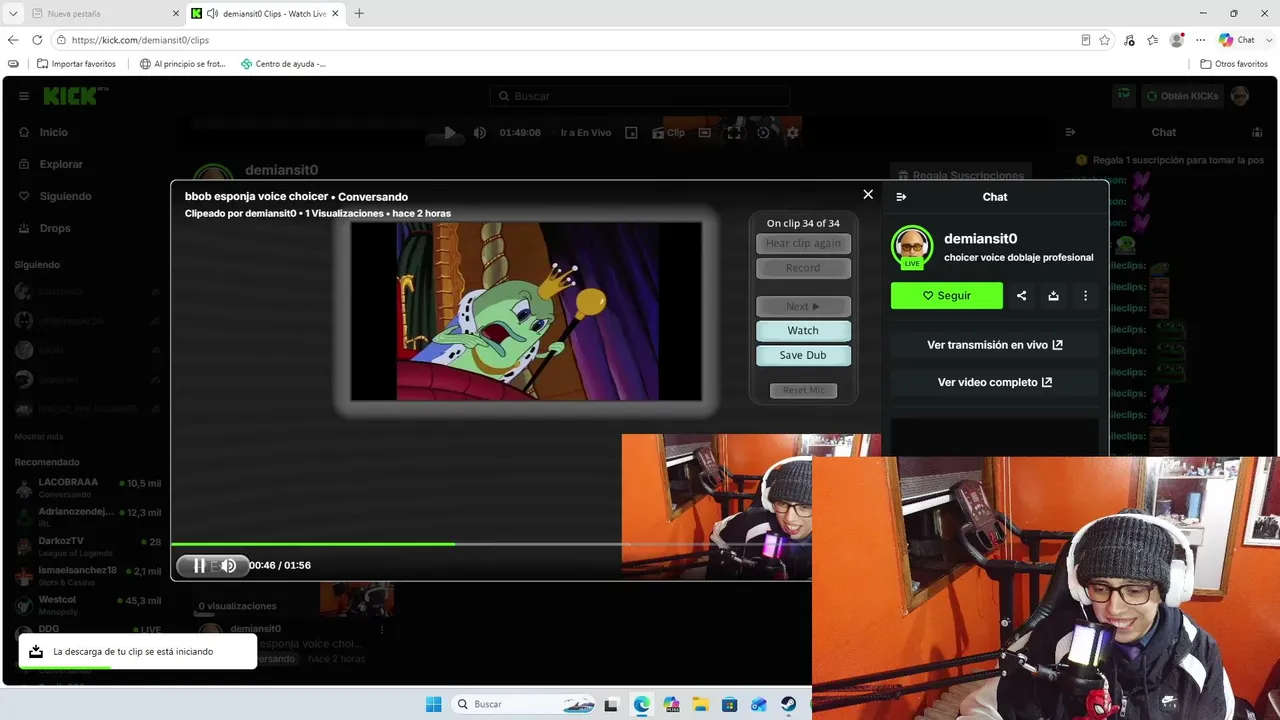
Task: Toggle volume on background stream player
Action: [480, 132]
